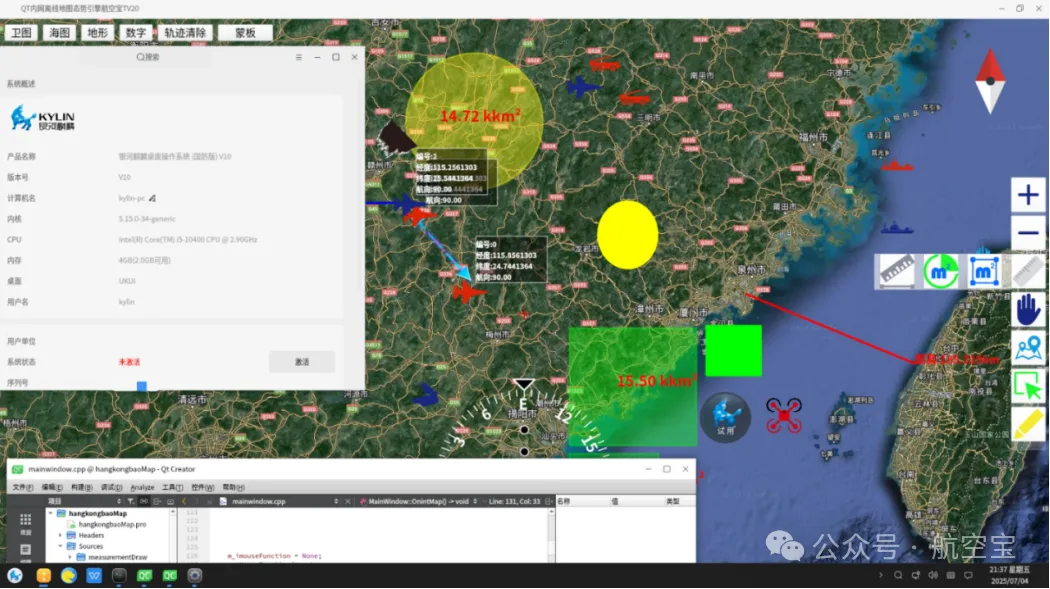Screen dimensions: 1050x589
Task: Select the rectangular area m² measurement tool
Action: [984, 271]
